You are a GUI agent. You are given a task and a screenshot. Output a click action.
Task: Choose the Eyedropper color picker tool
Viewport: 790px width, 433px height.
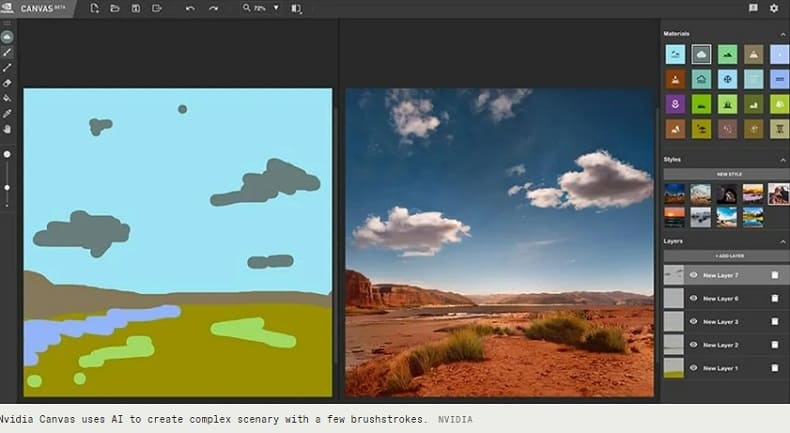coord(7,114)
